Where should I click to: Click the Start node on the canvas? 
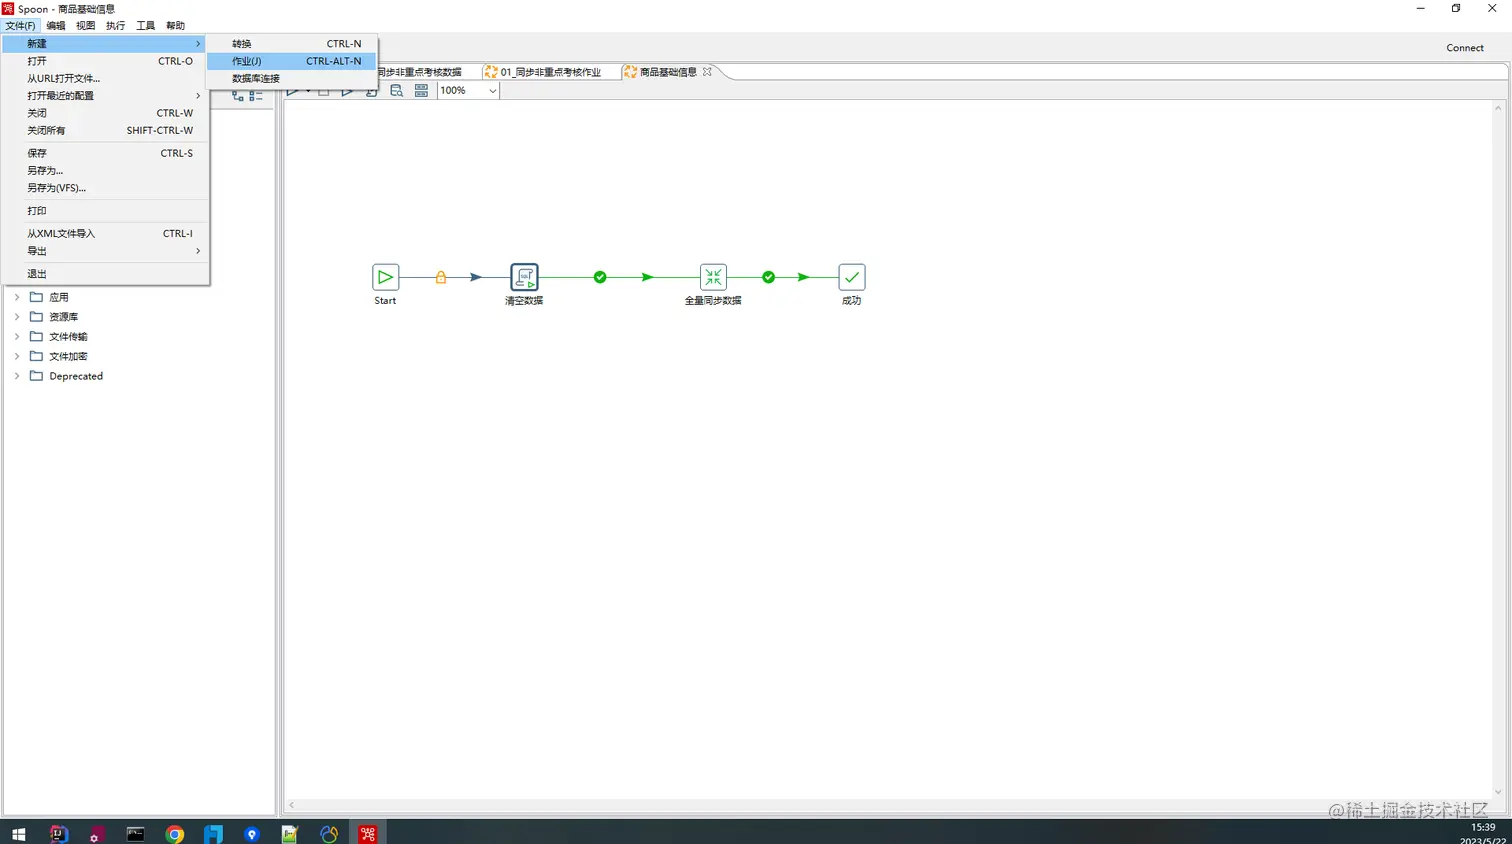(x=385, y=277)
